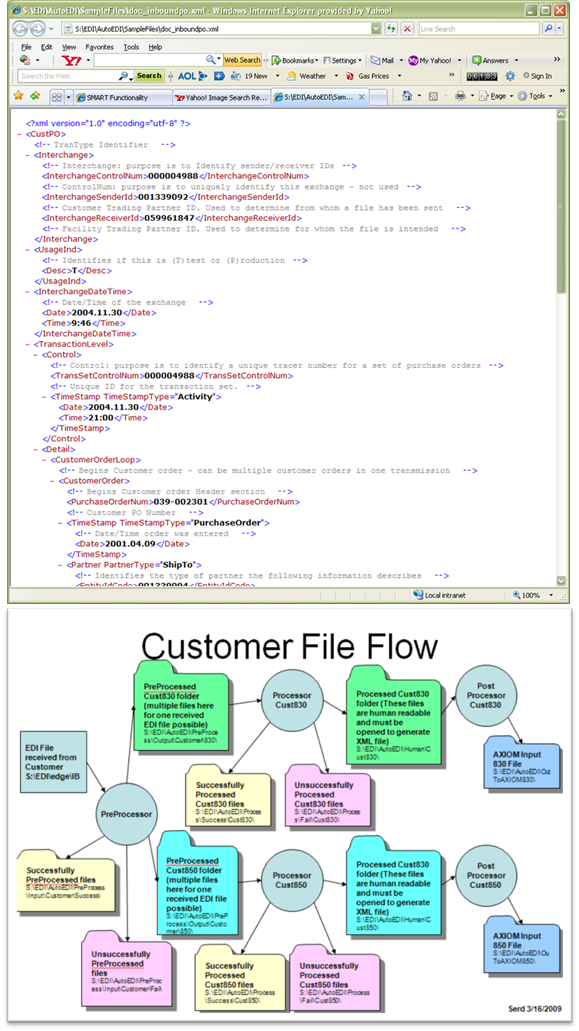Click the Print icon in command bar
Screen dimensions: 579x1031
coord(460,96)
